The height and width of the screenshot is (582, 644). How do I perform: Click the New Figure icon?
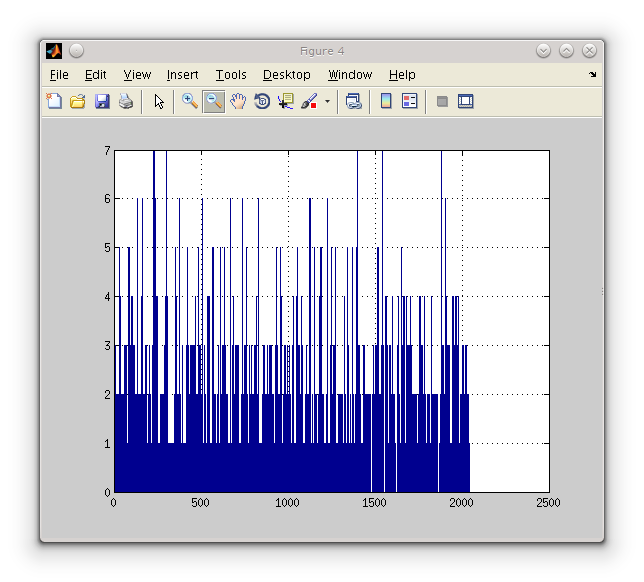[54, 101]
